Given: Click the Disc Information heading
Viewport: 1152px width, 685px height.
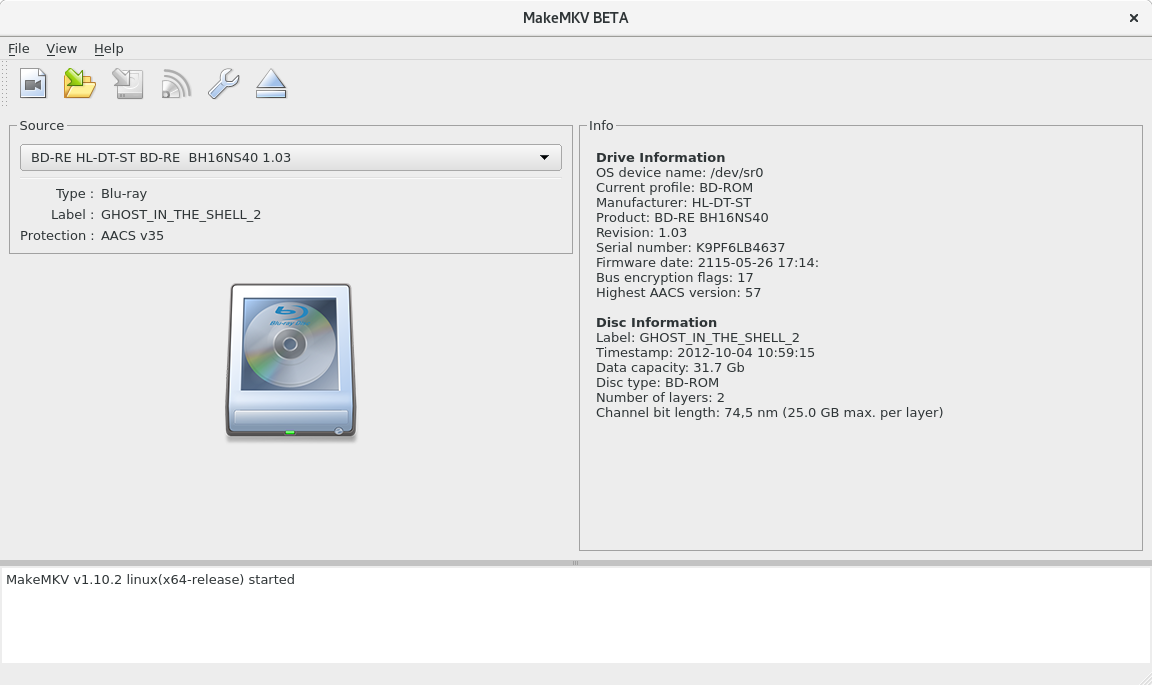Looking at the screenshot, I should point(656,322).
